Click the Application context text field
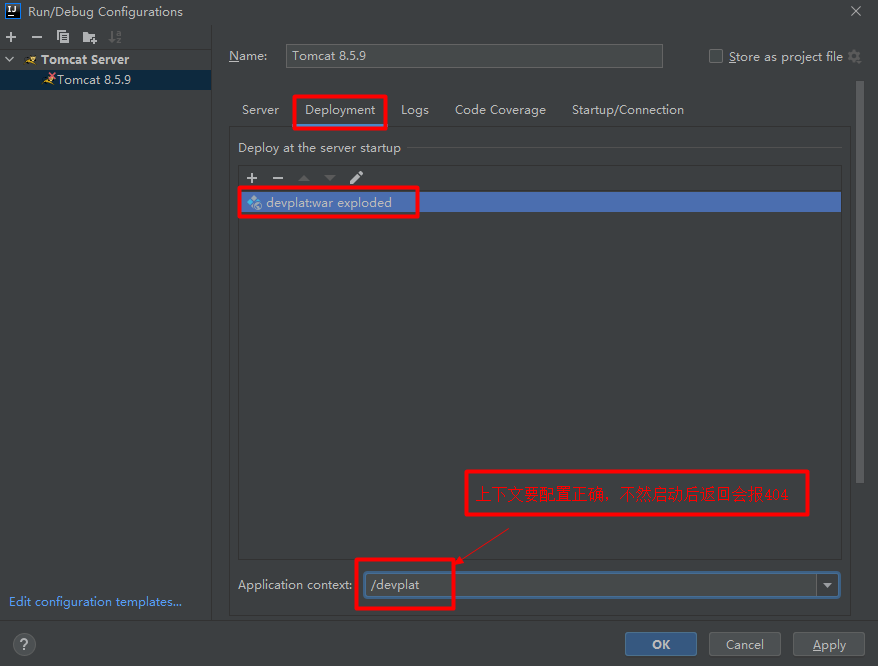Image resolution: width=878 pixels, height=666 pixels. point(591,585)
